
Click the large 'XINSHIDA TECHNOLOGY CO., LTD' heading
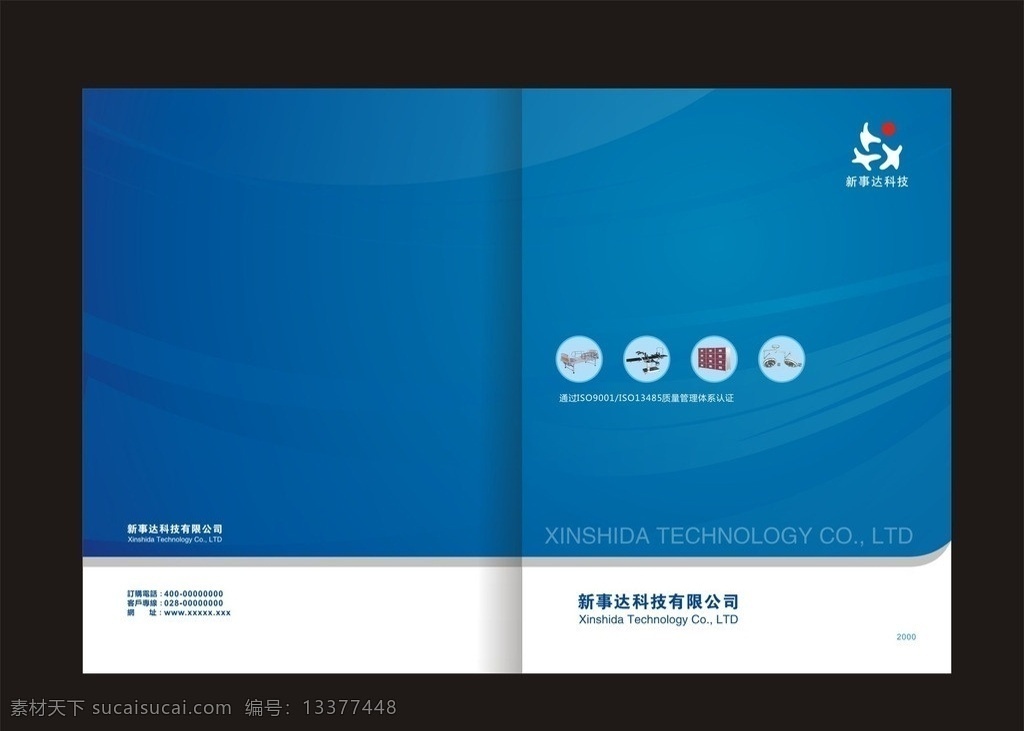[728, 536]
